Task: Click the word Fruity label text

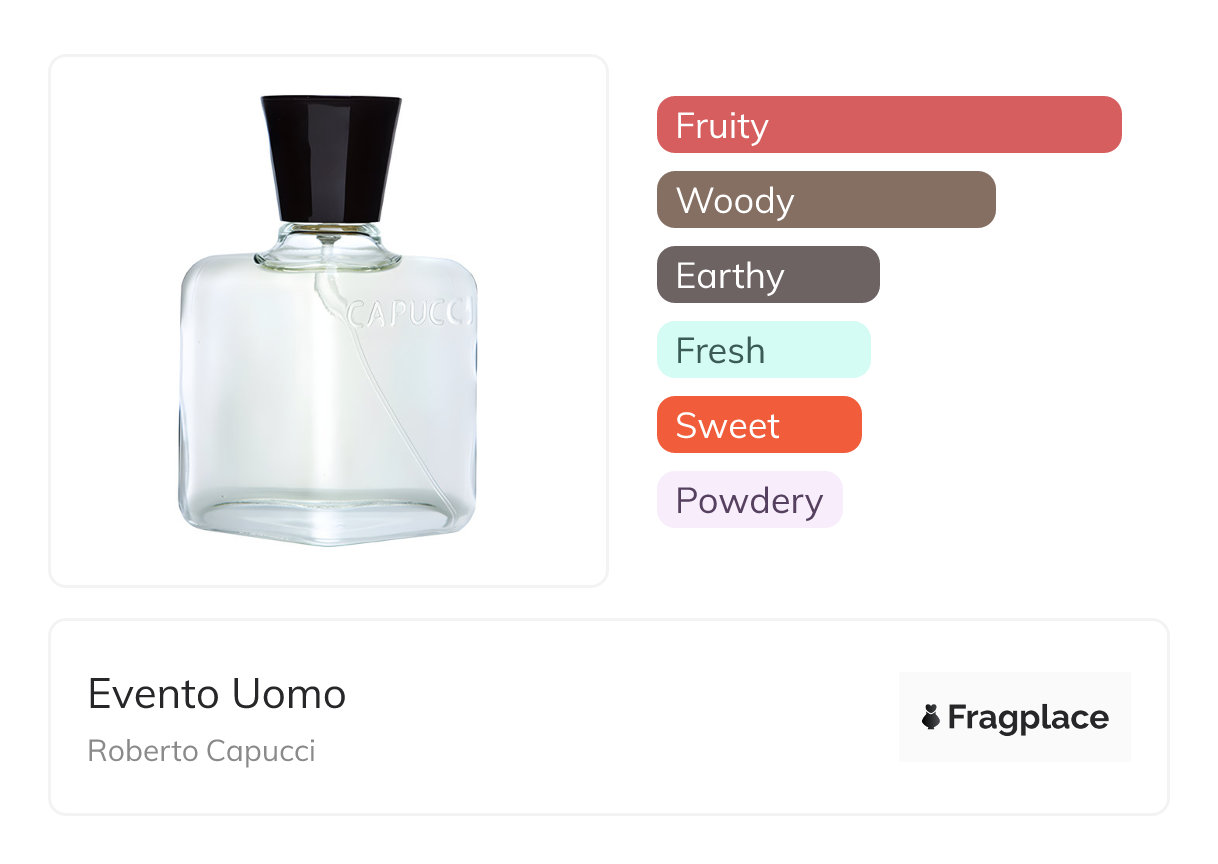Action: (x=722, y=126)
